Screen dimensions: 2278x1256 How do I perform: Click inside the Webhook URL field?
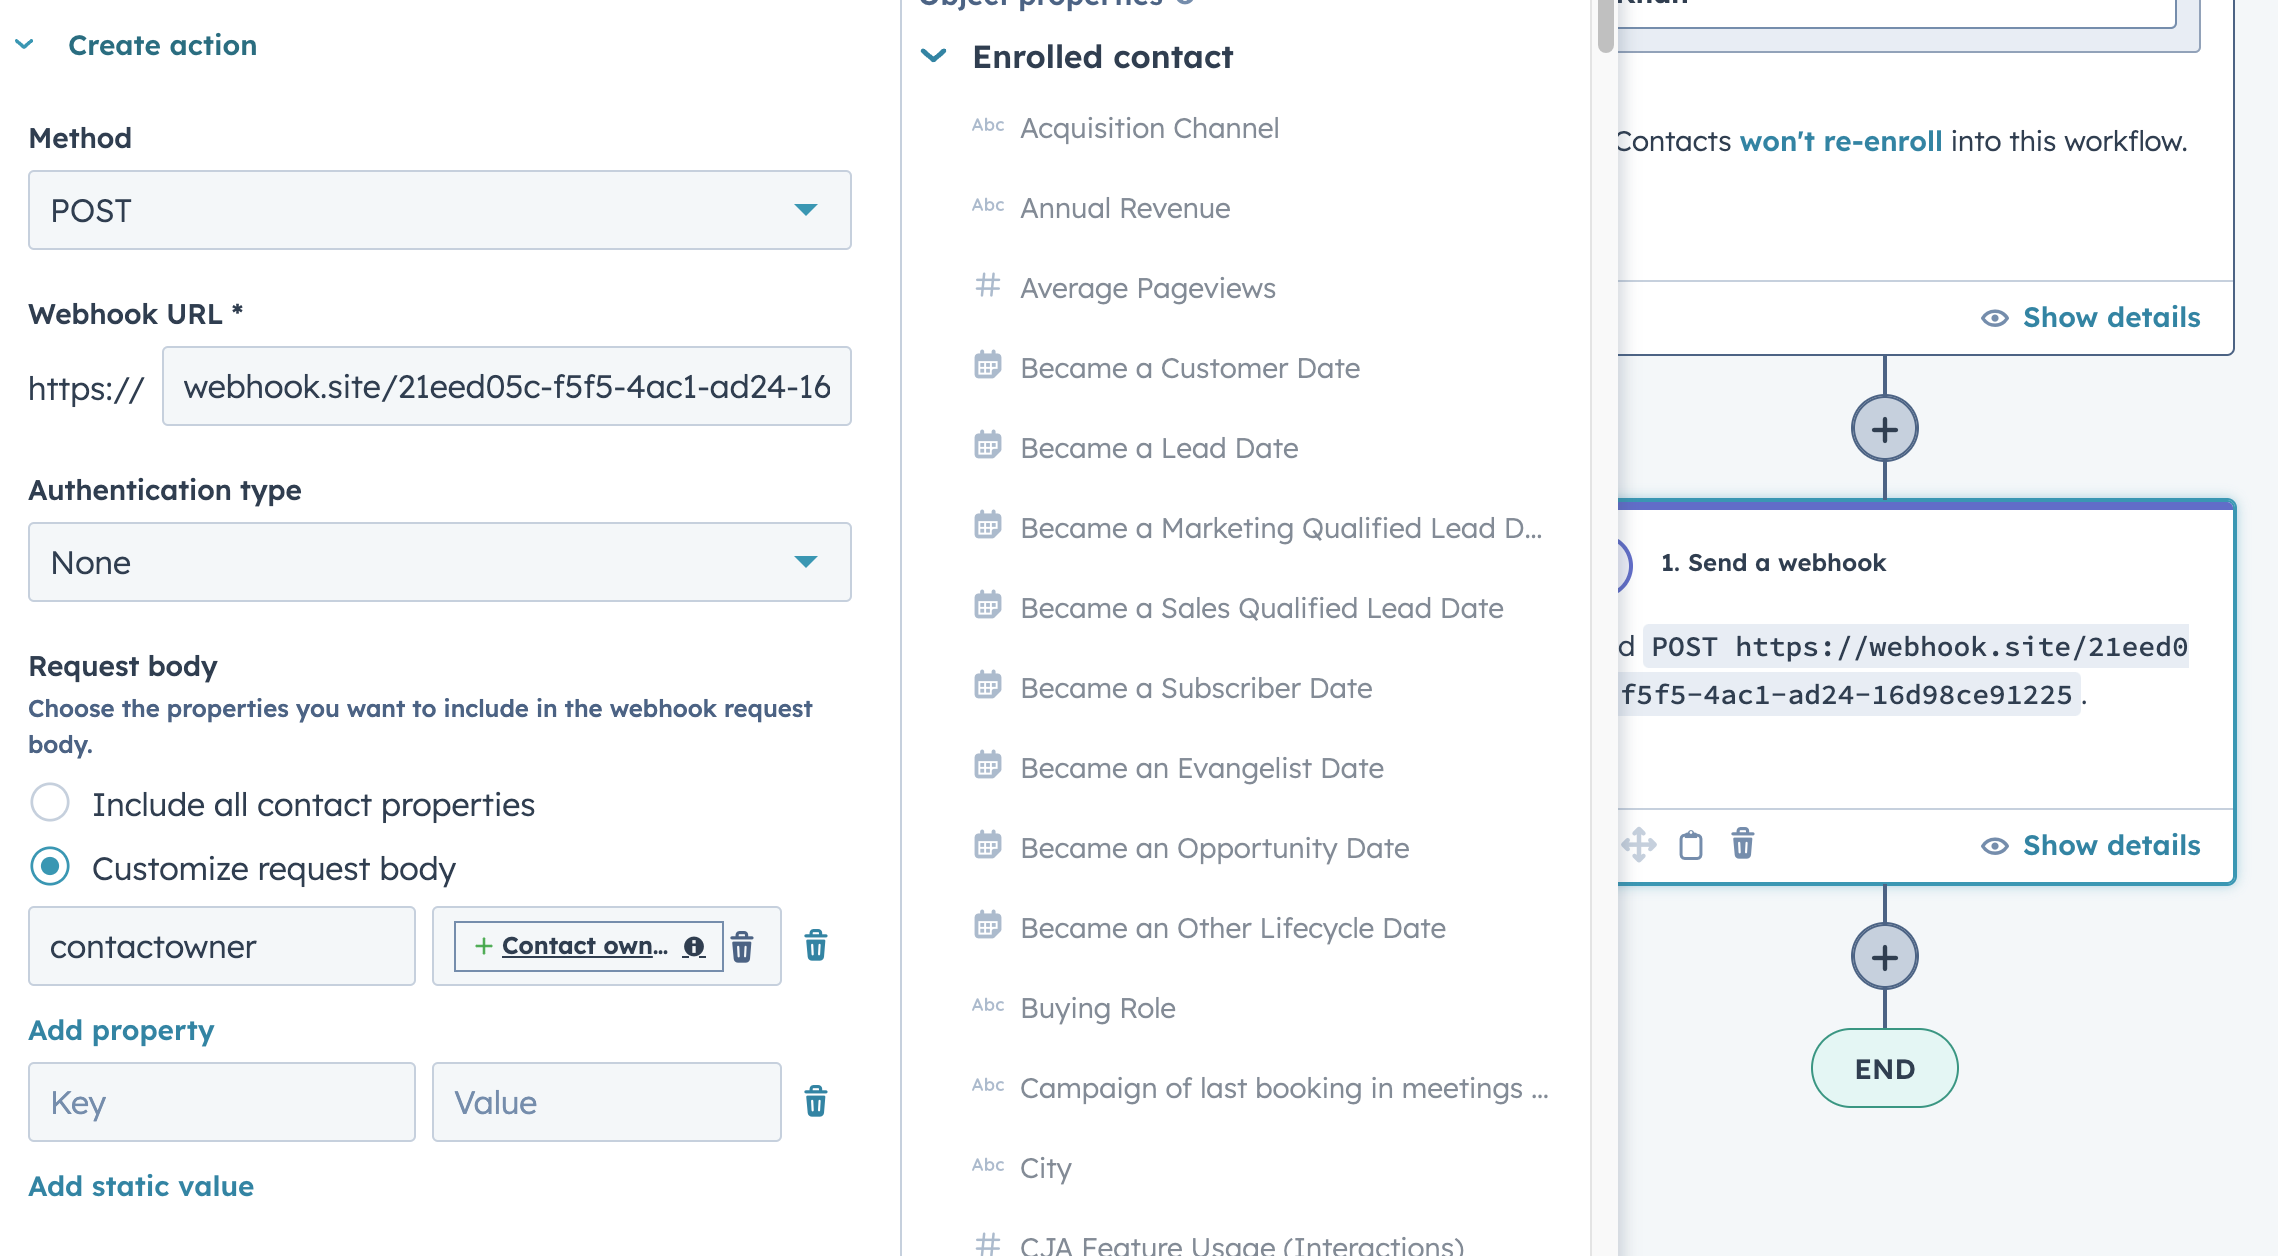tap(507, 386)
